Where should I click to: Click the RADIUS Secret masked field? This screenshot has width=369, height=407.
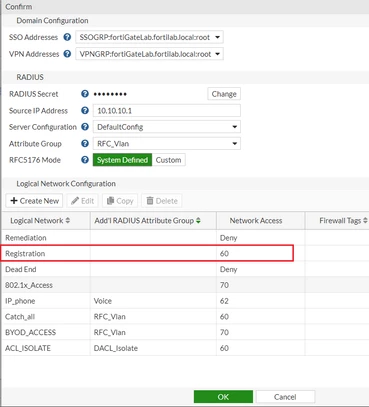coord(110,94)
